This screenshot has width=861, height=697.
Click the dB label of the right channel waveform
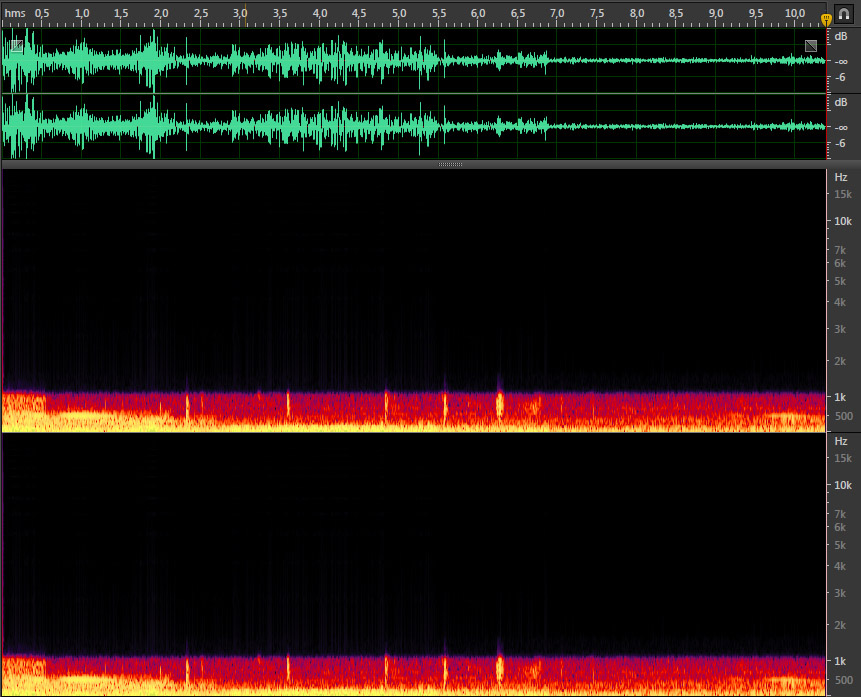click(841, 103)
